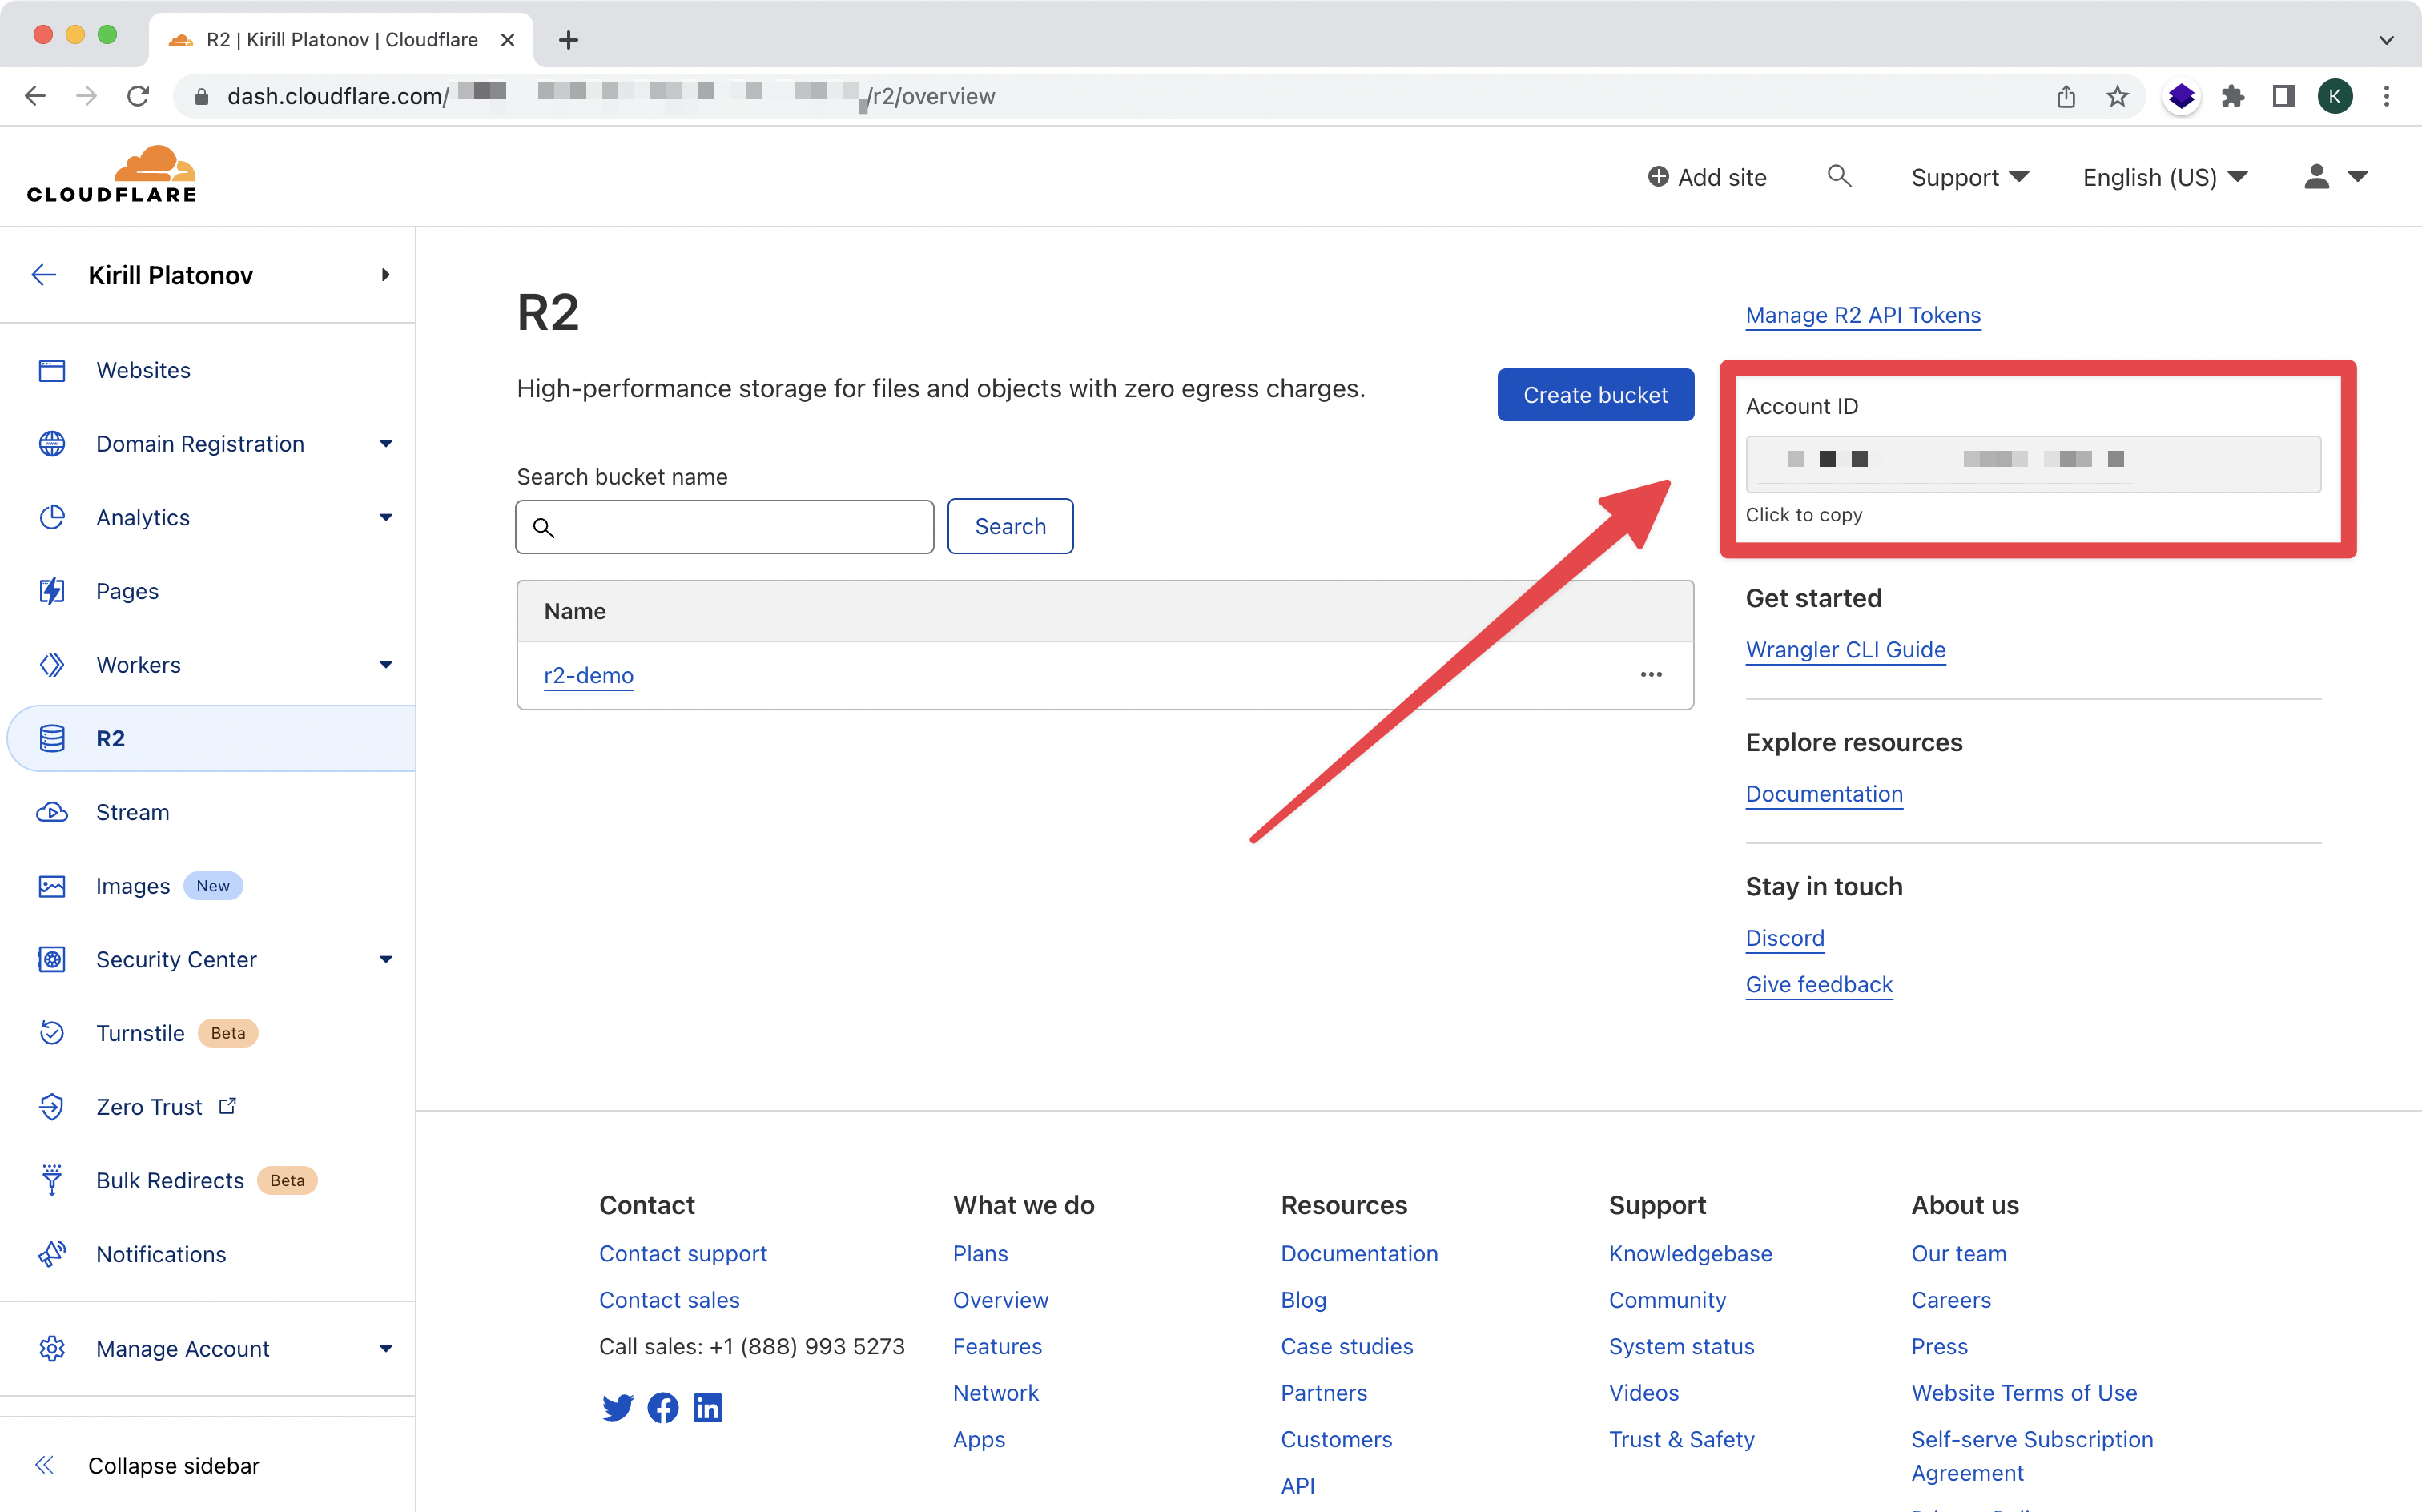The image size is (2422, 1512).
Task: Click the Domain Registration globe icon
Action: [x=52, y=443]
